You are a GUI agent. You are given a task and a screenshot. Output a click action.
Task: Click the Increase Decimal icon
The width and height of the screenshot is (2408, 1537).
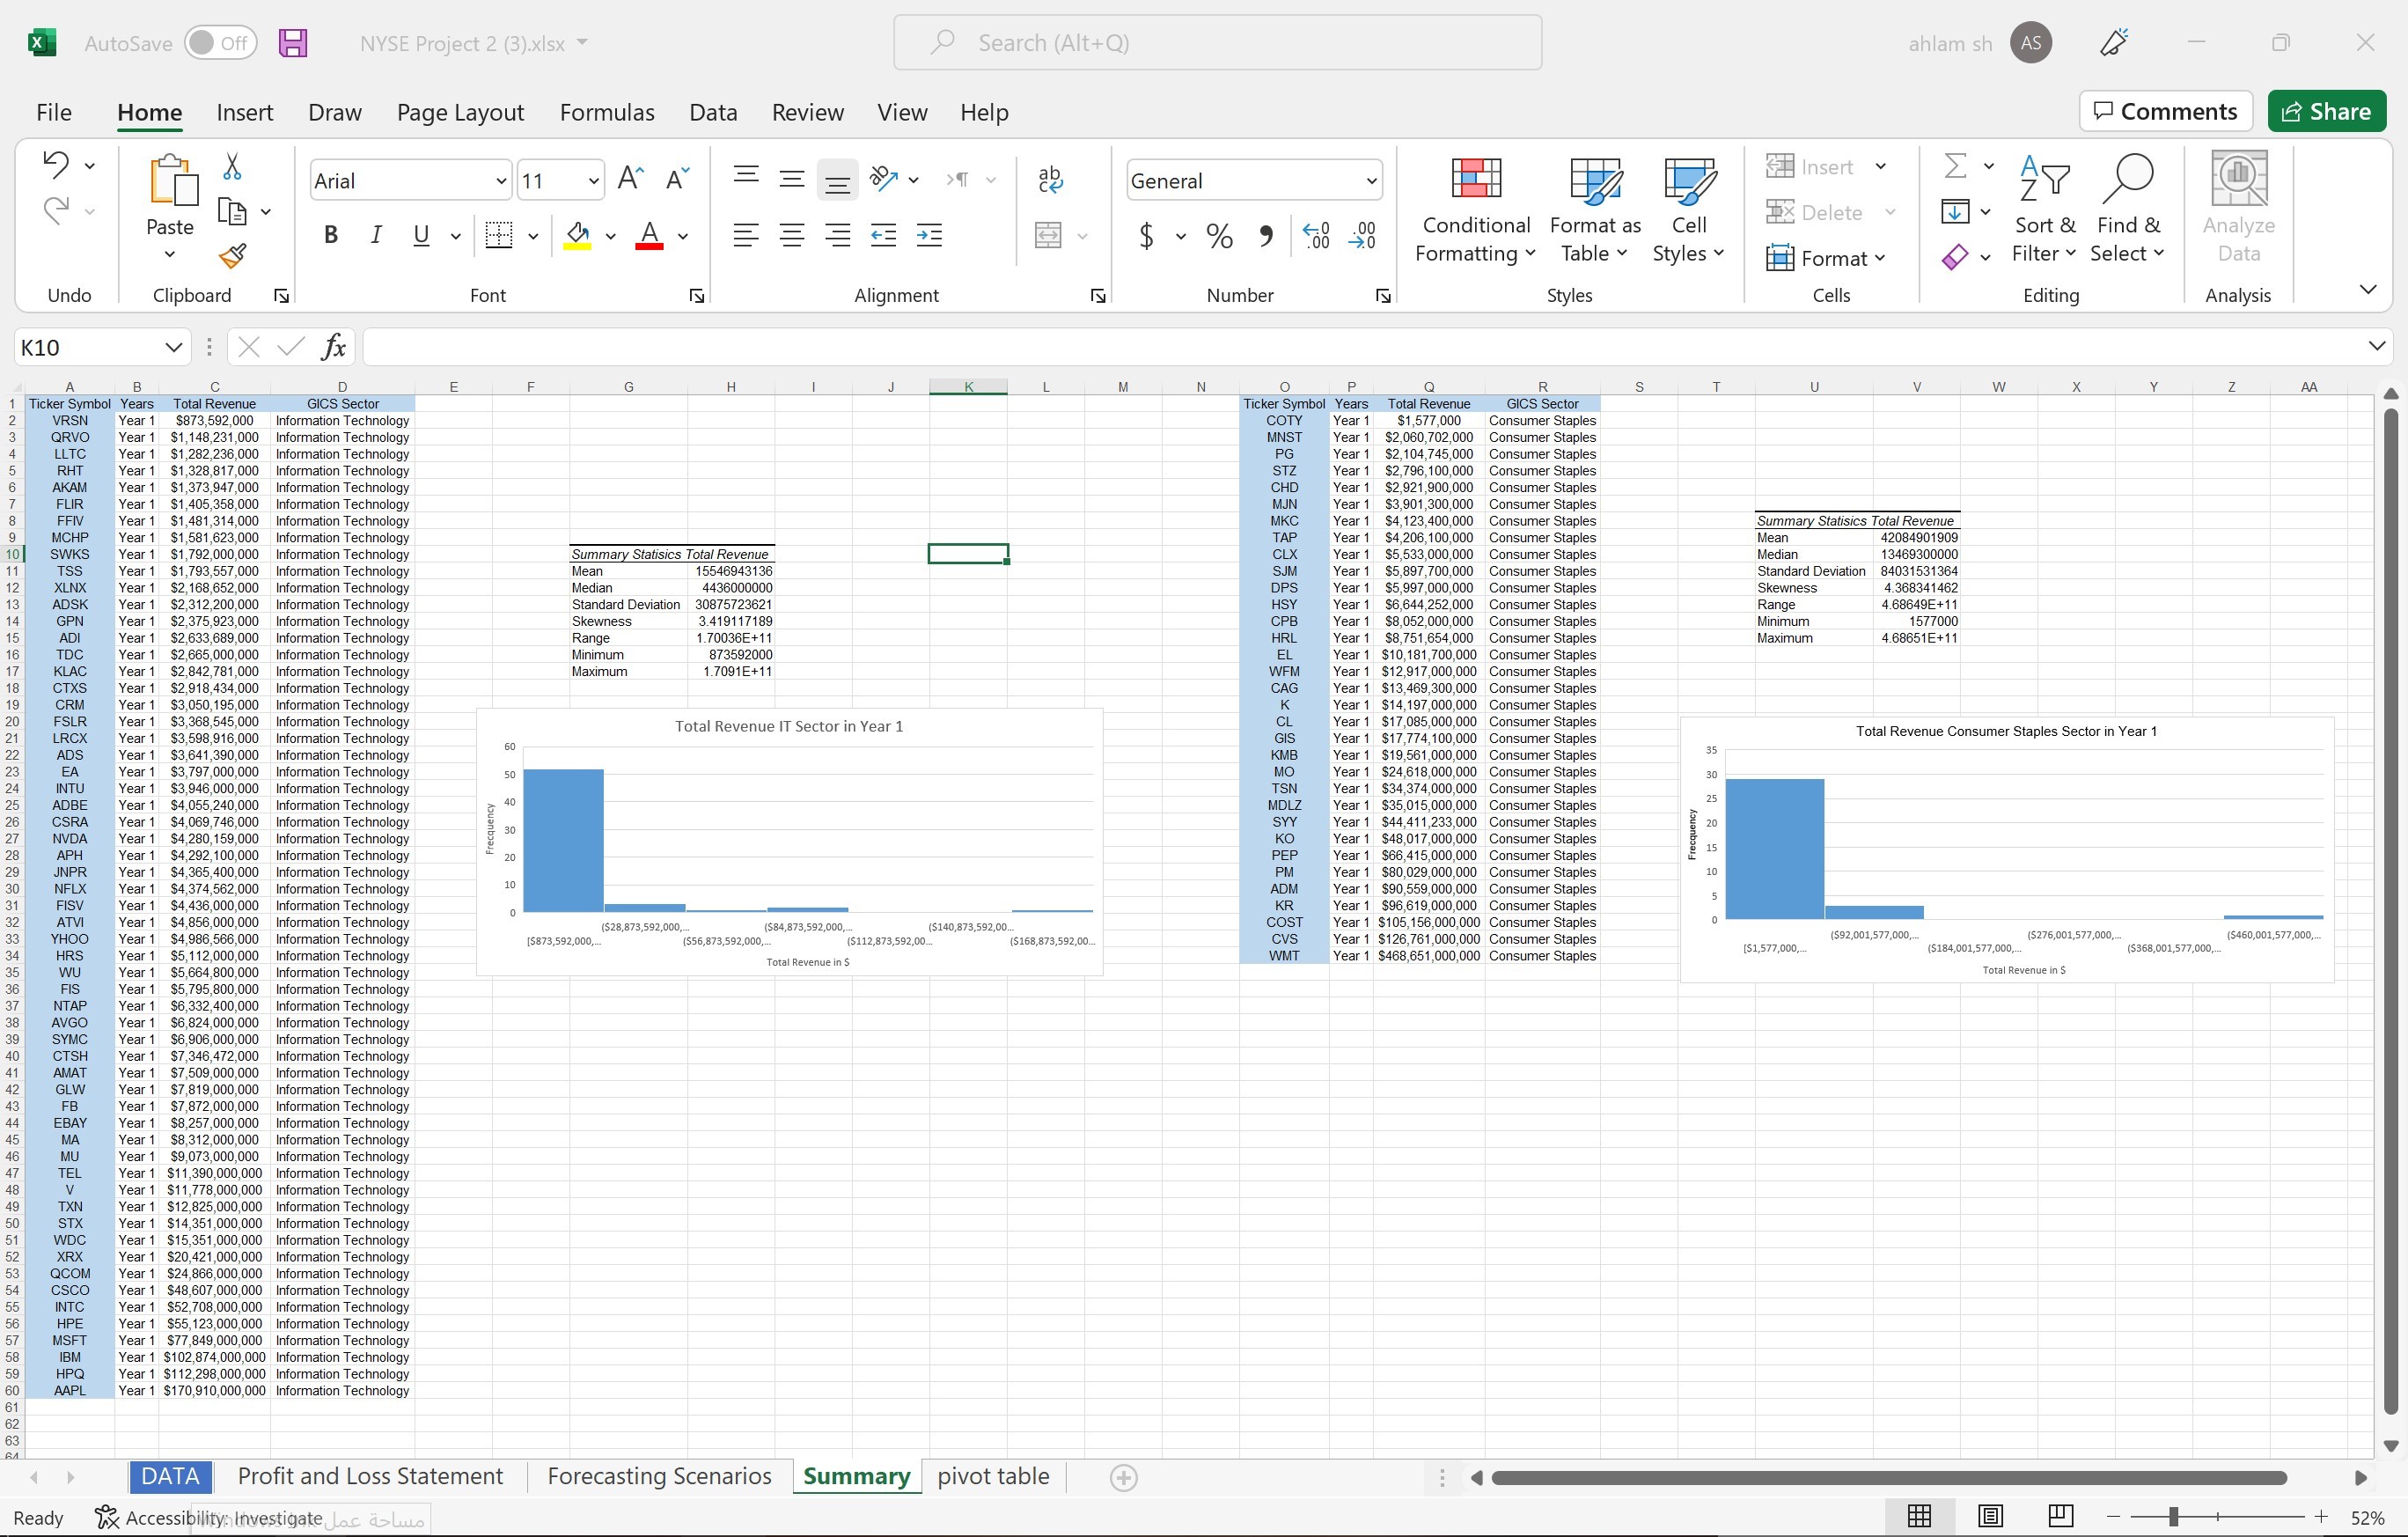1316,236
